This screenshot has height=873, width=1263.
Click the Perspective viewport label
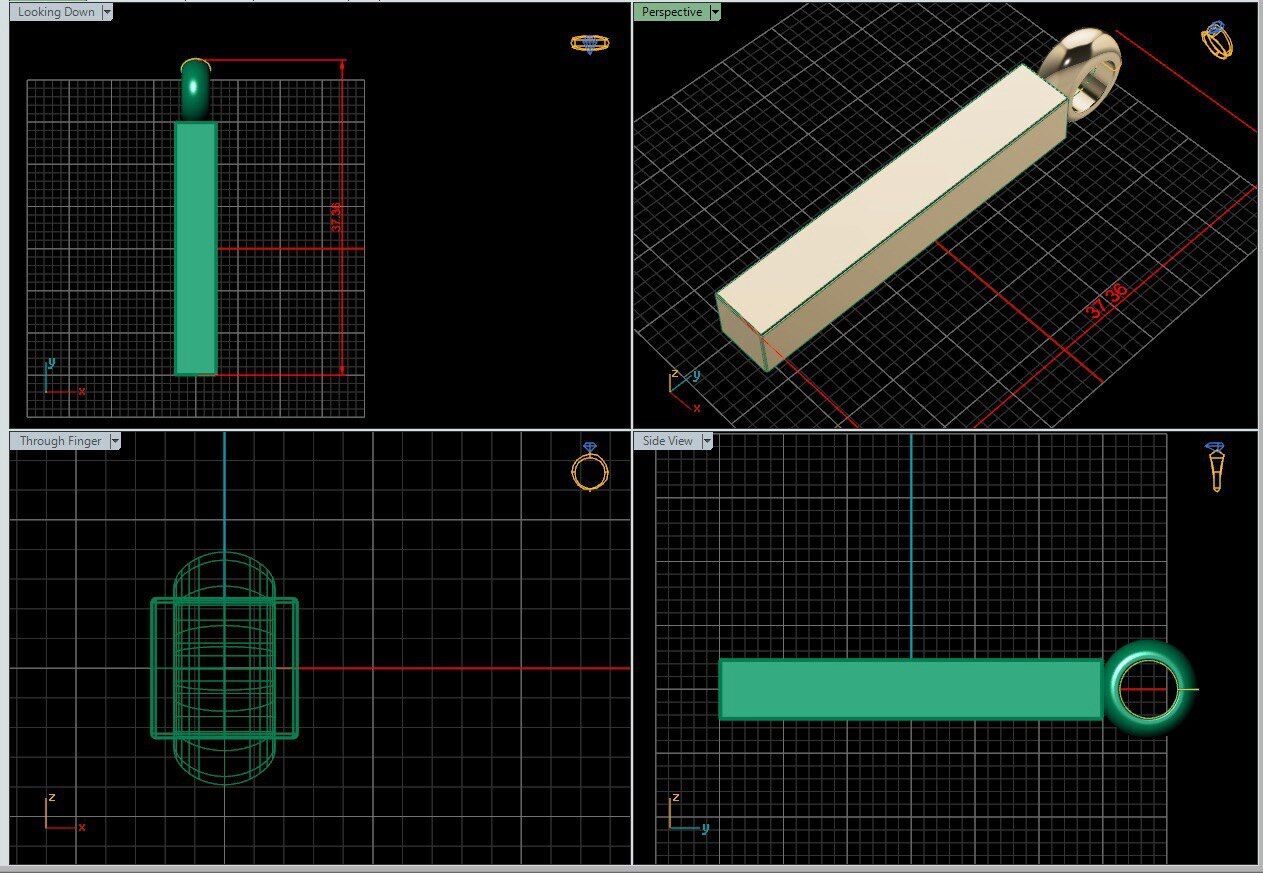coord(672,12)
